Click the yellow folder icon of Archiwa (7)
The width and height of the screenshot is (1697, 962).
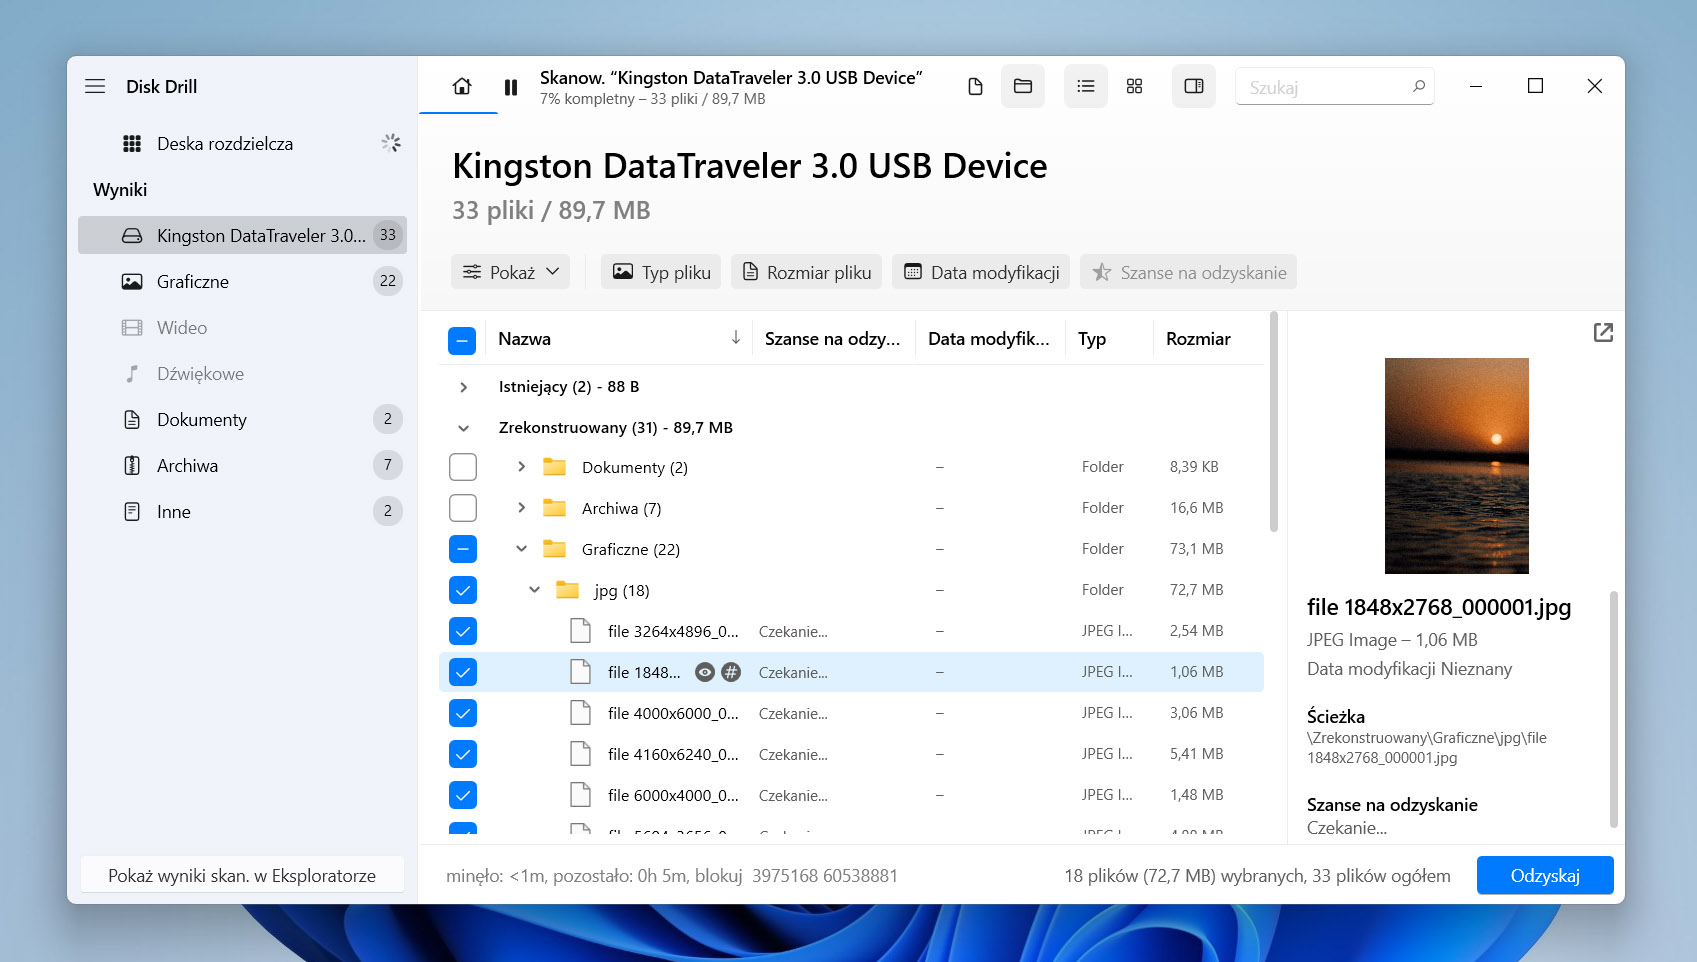554,507
